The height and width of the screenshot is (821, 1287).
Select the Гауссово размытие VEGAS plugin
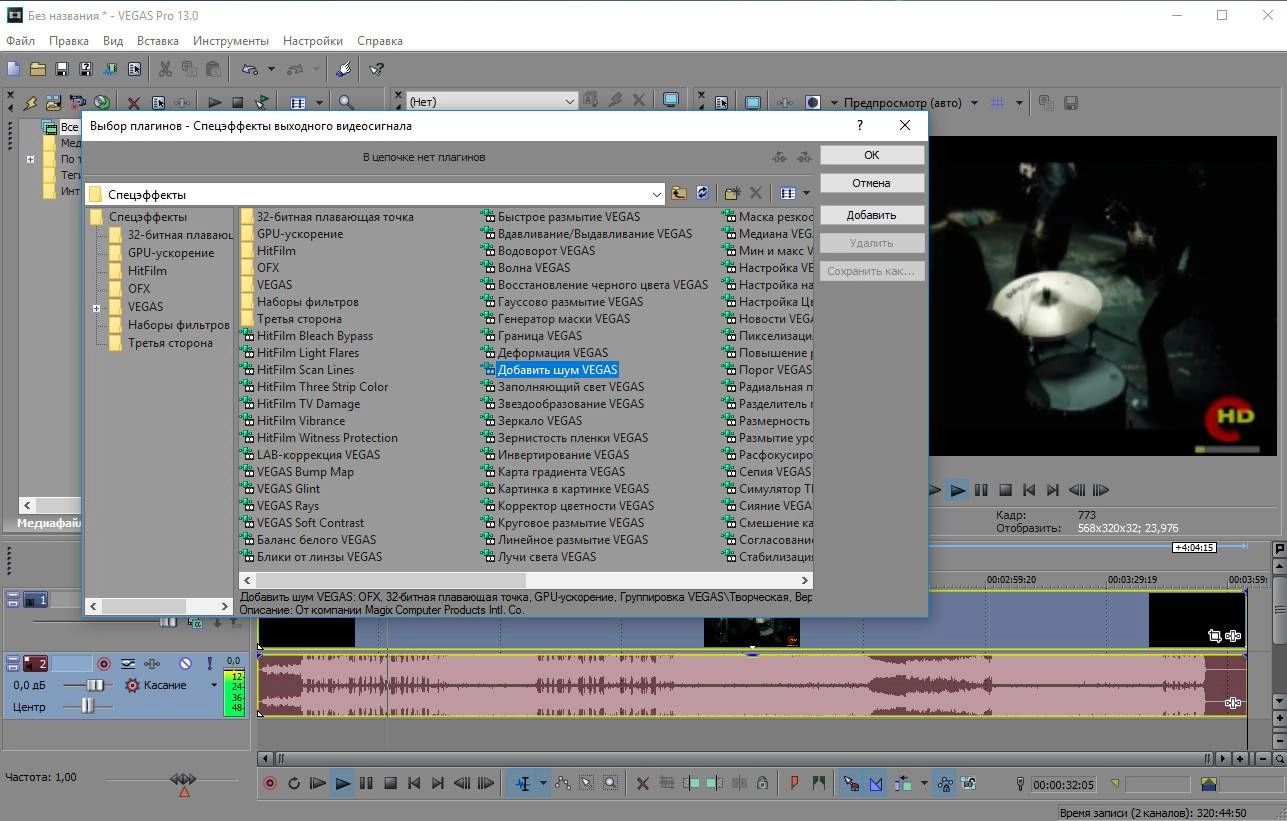click(x=570, y=302)
